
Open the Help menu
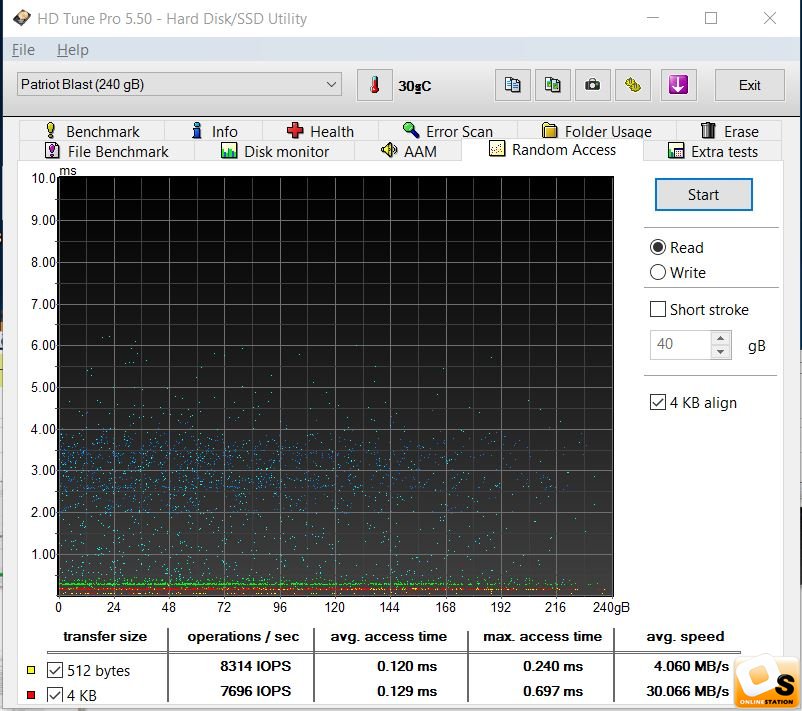(73, 50)
